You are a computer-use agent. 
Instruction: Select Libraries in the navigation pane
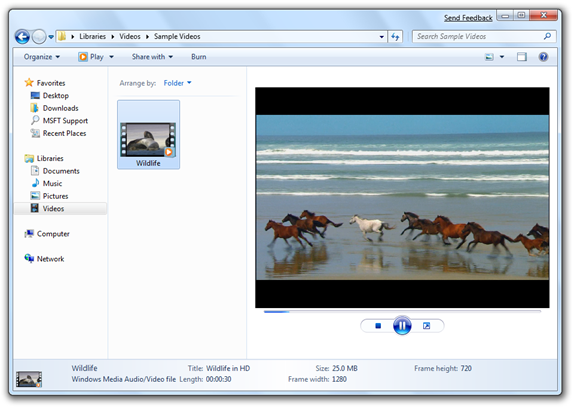pyautogui.click(x=50, y=158)
